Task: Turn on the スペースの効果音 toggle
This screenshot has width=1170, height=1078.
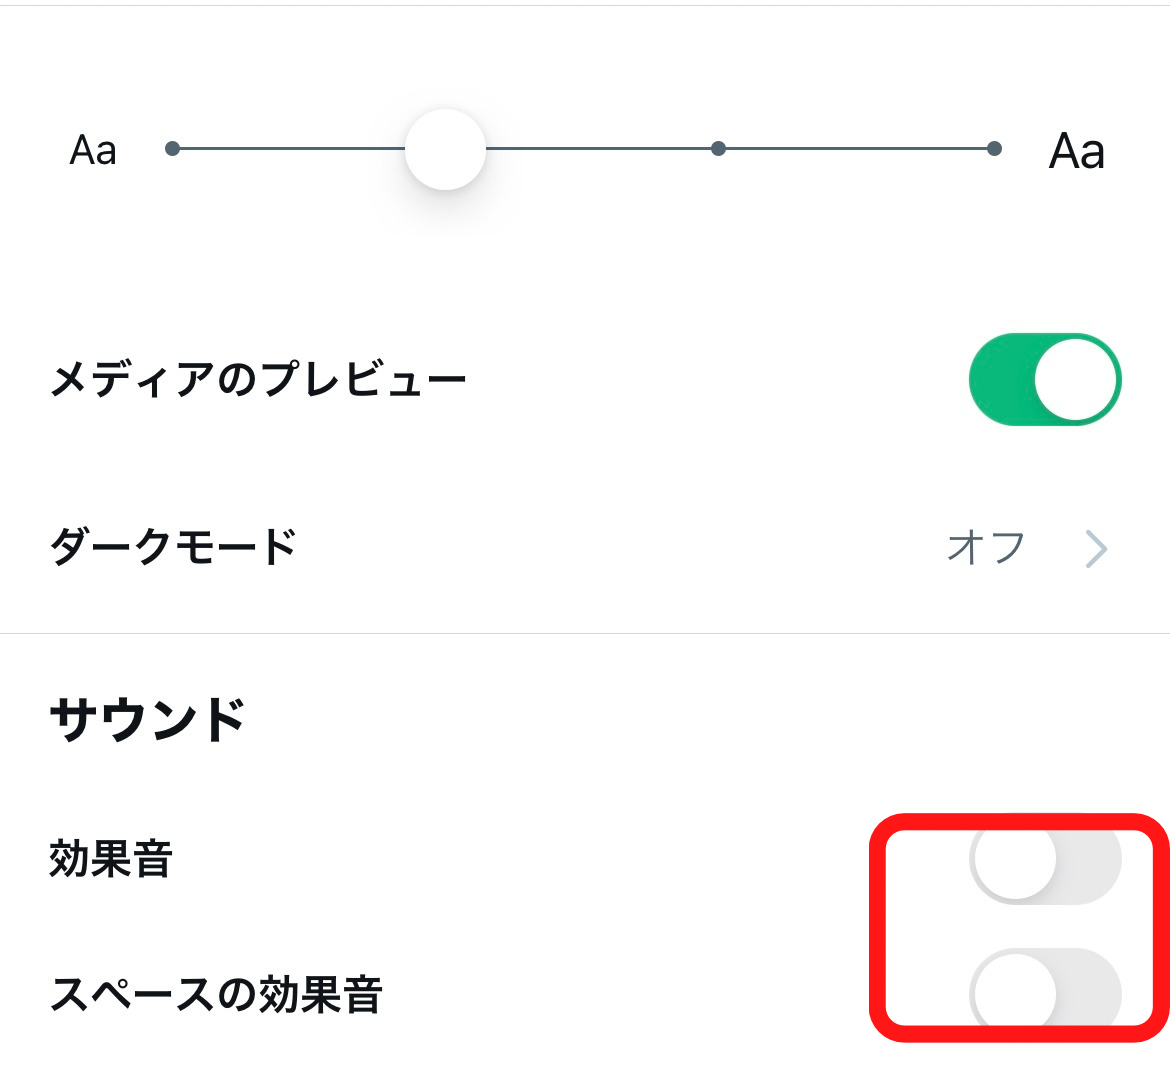Action: pos(1044,993)
